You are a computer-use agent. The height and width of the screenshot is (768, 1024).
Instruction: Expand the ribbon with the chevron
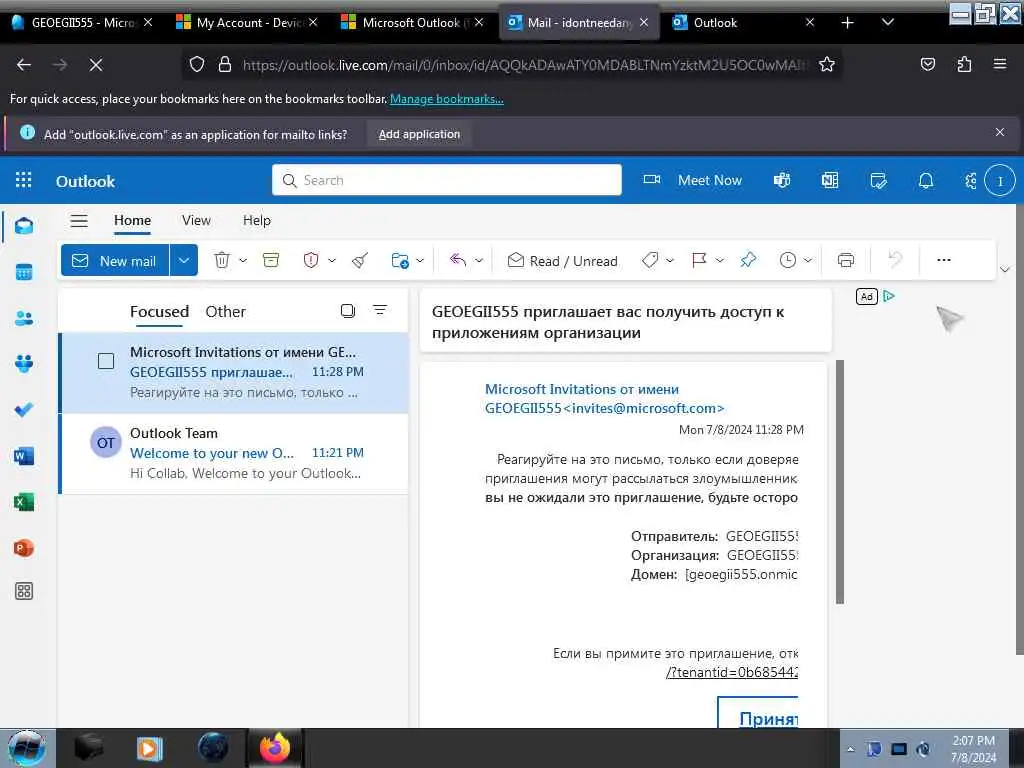point(1005,269)
